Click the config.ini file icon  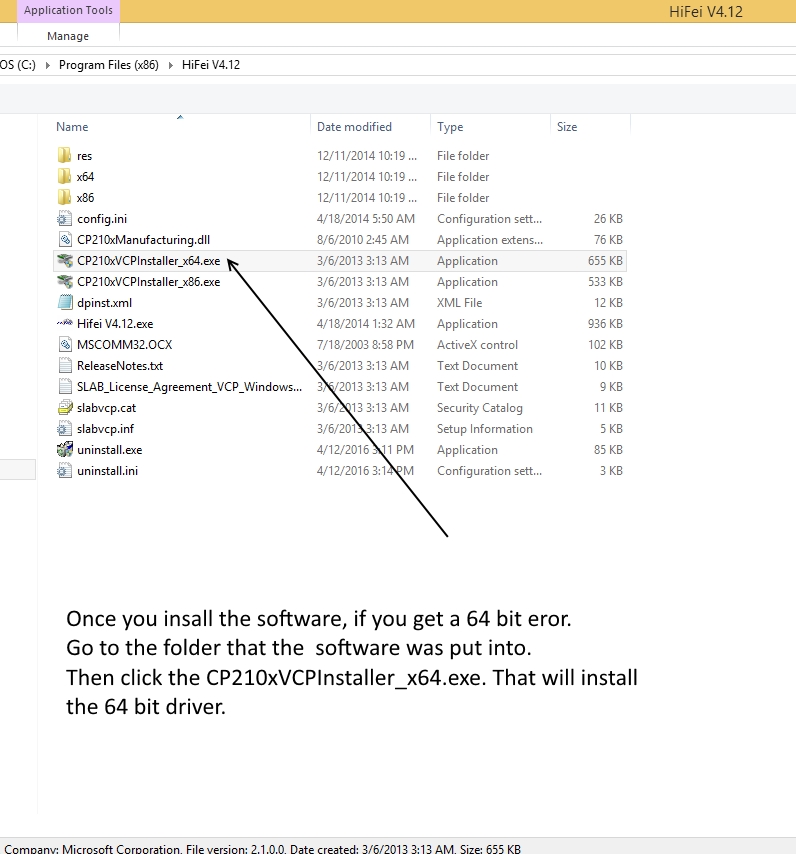pyautogui.click(x=64, y=218)
